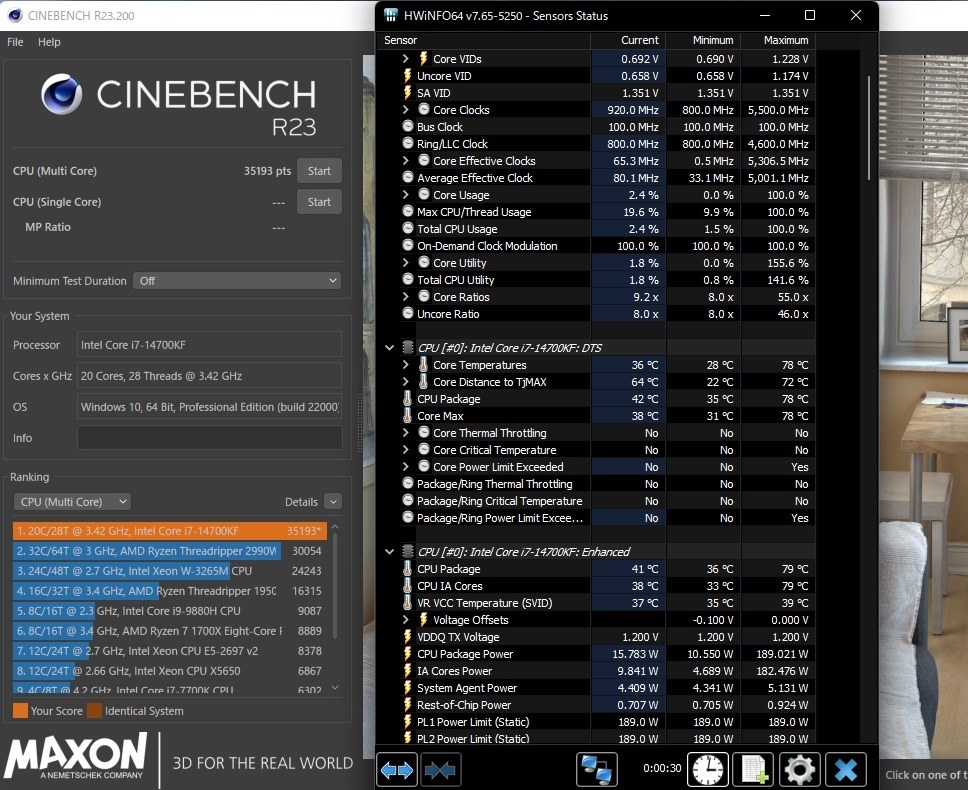Start the CPU Multi Core benchmark
This screenshot has width=968, height=790.
319,170
